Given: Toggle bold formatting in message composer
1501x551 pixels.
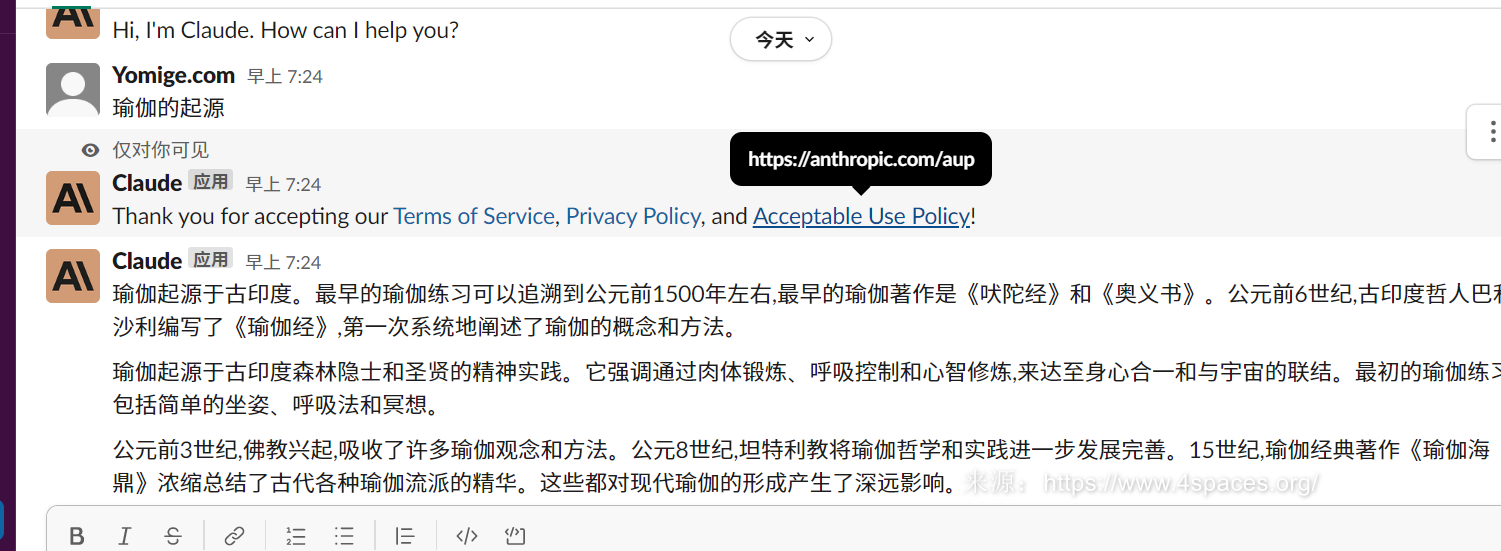Looking at the screenshot, I should [77, 536].
